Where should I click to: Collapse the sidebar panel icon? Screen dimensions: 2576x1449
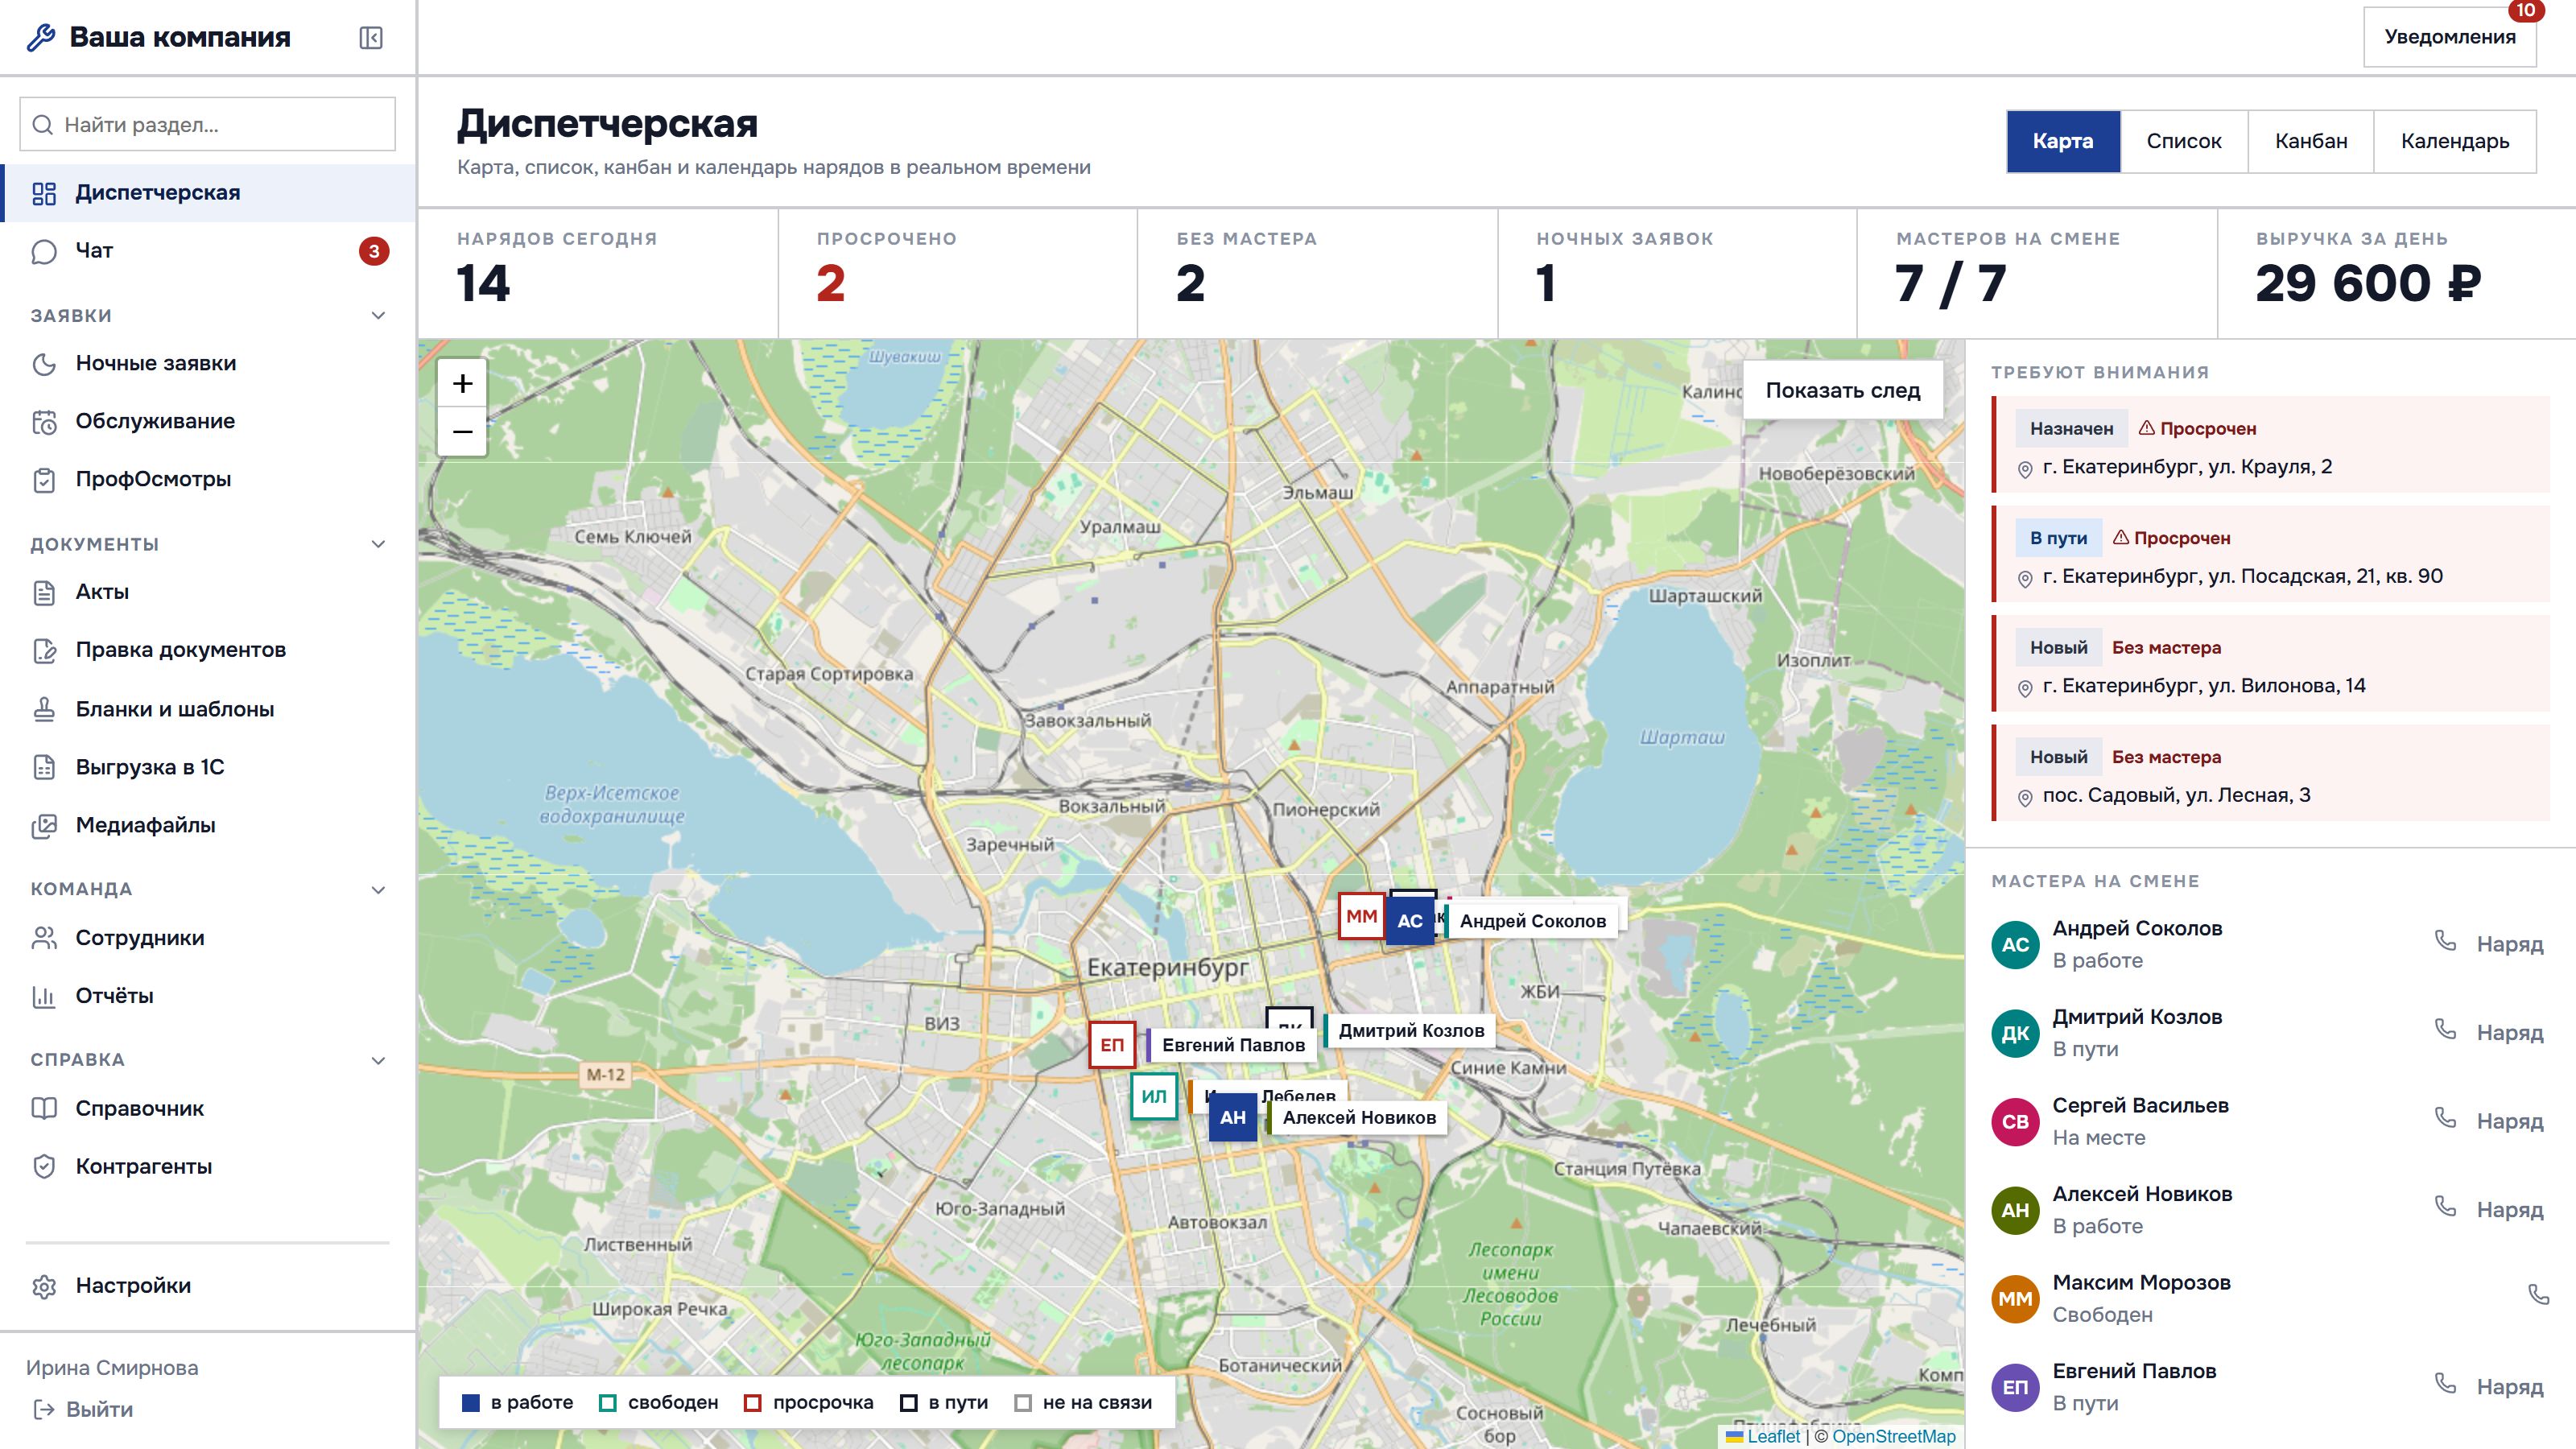click(x=371, y=38)
